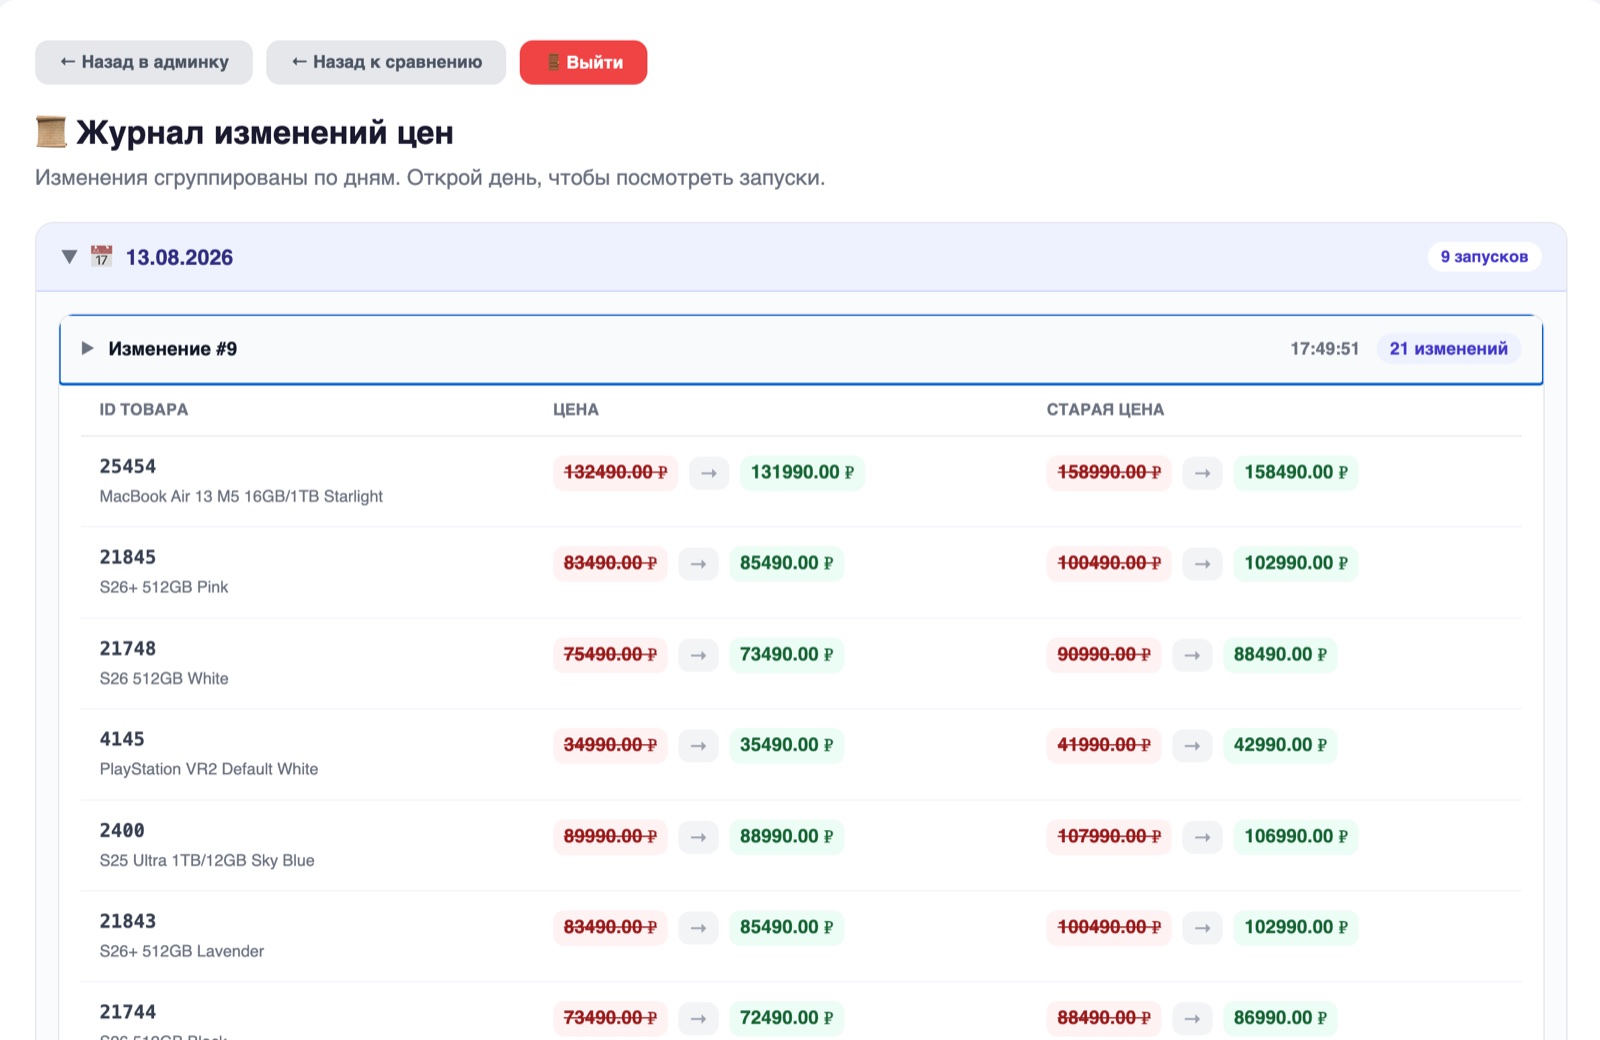
Task: Click new price 72490.00 ₽
Action: [786, 1018]
